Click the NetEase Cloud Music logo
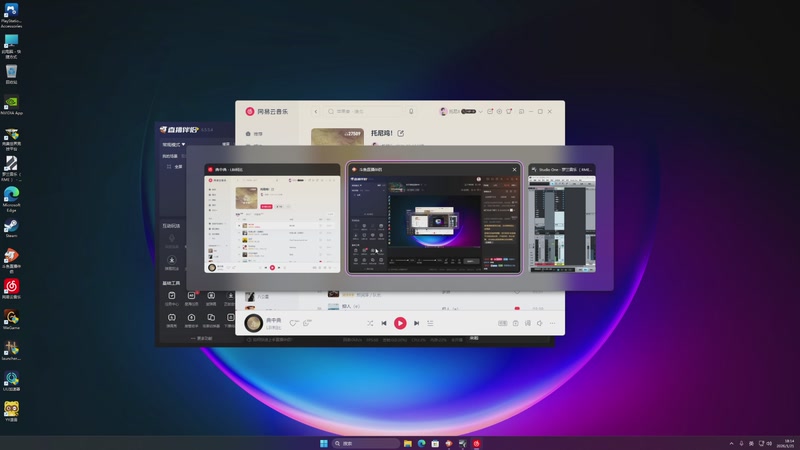 coord(267,111)
